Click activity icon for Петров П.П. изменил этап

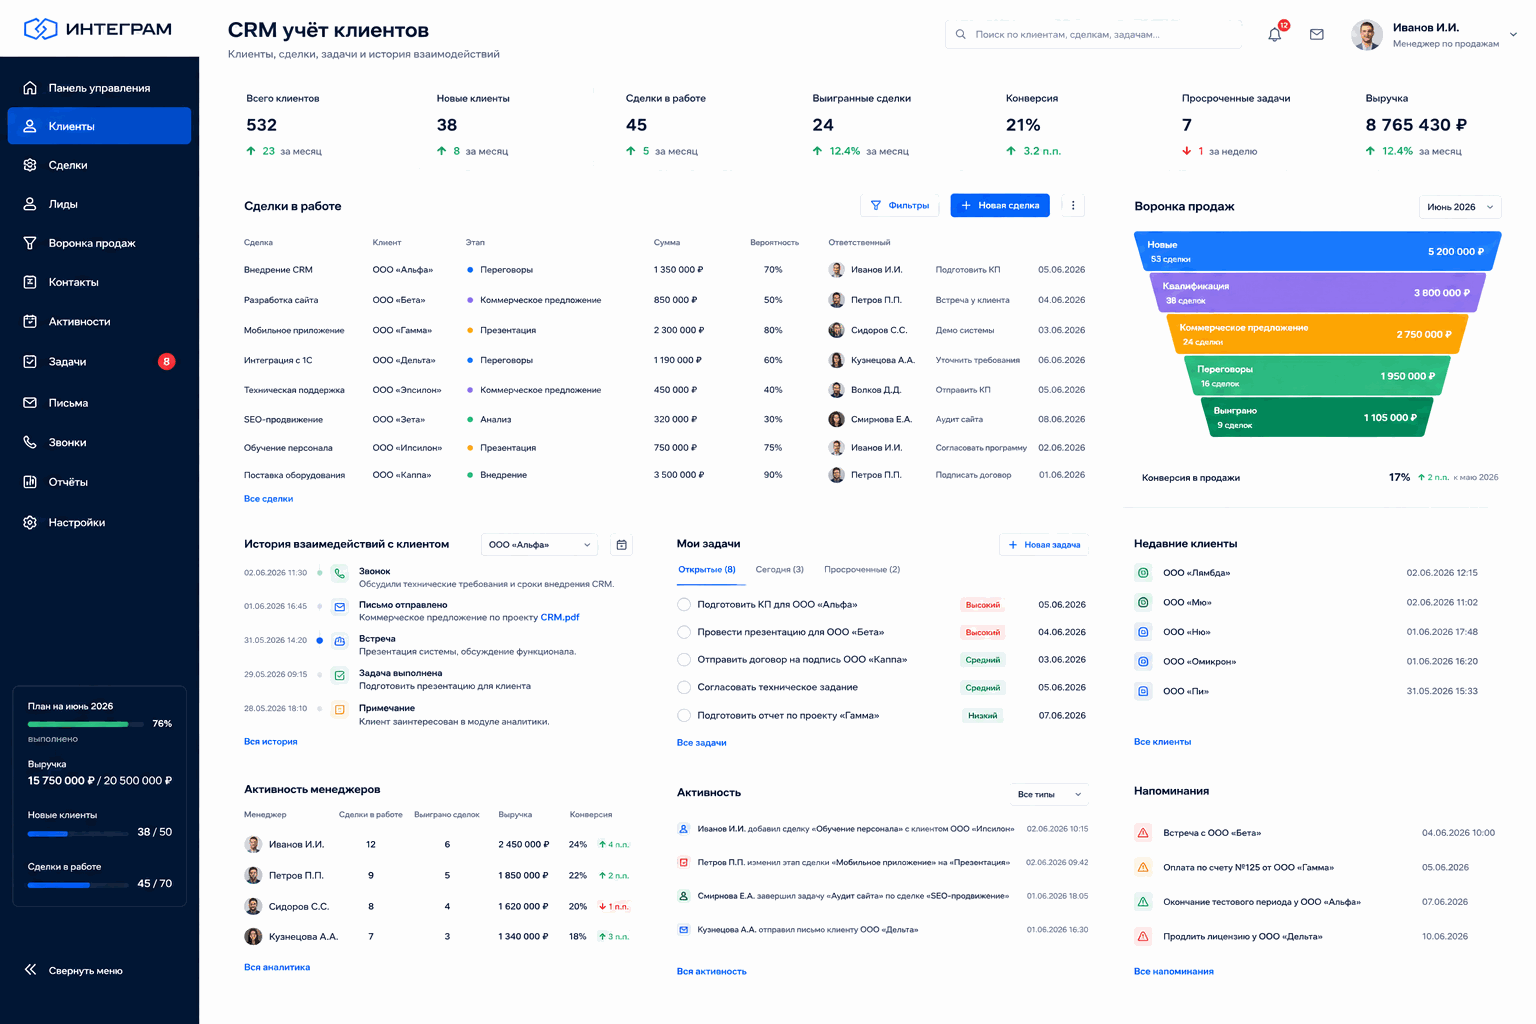click(684, 862)
